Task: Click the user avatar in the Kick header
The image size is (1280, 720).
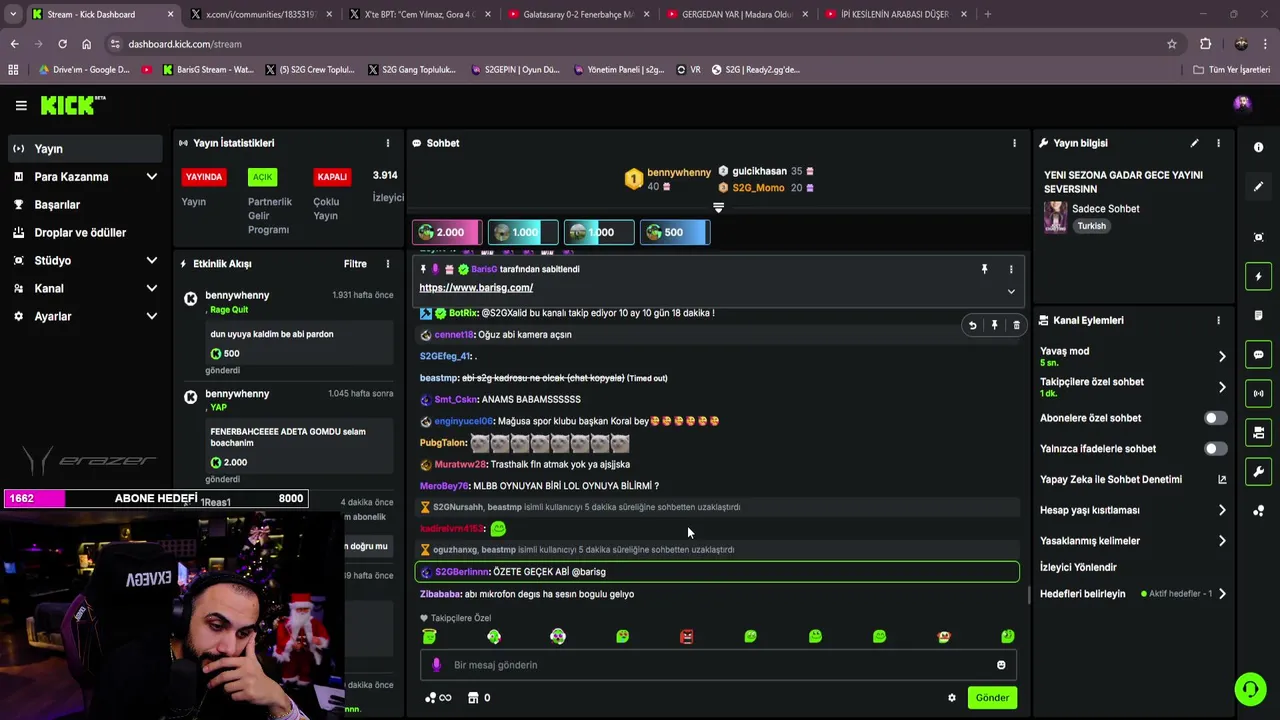Action: (x=1242, y=104)
